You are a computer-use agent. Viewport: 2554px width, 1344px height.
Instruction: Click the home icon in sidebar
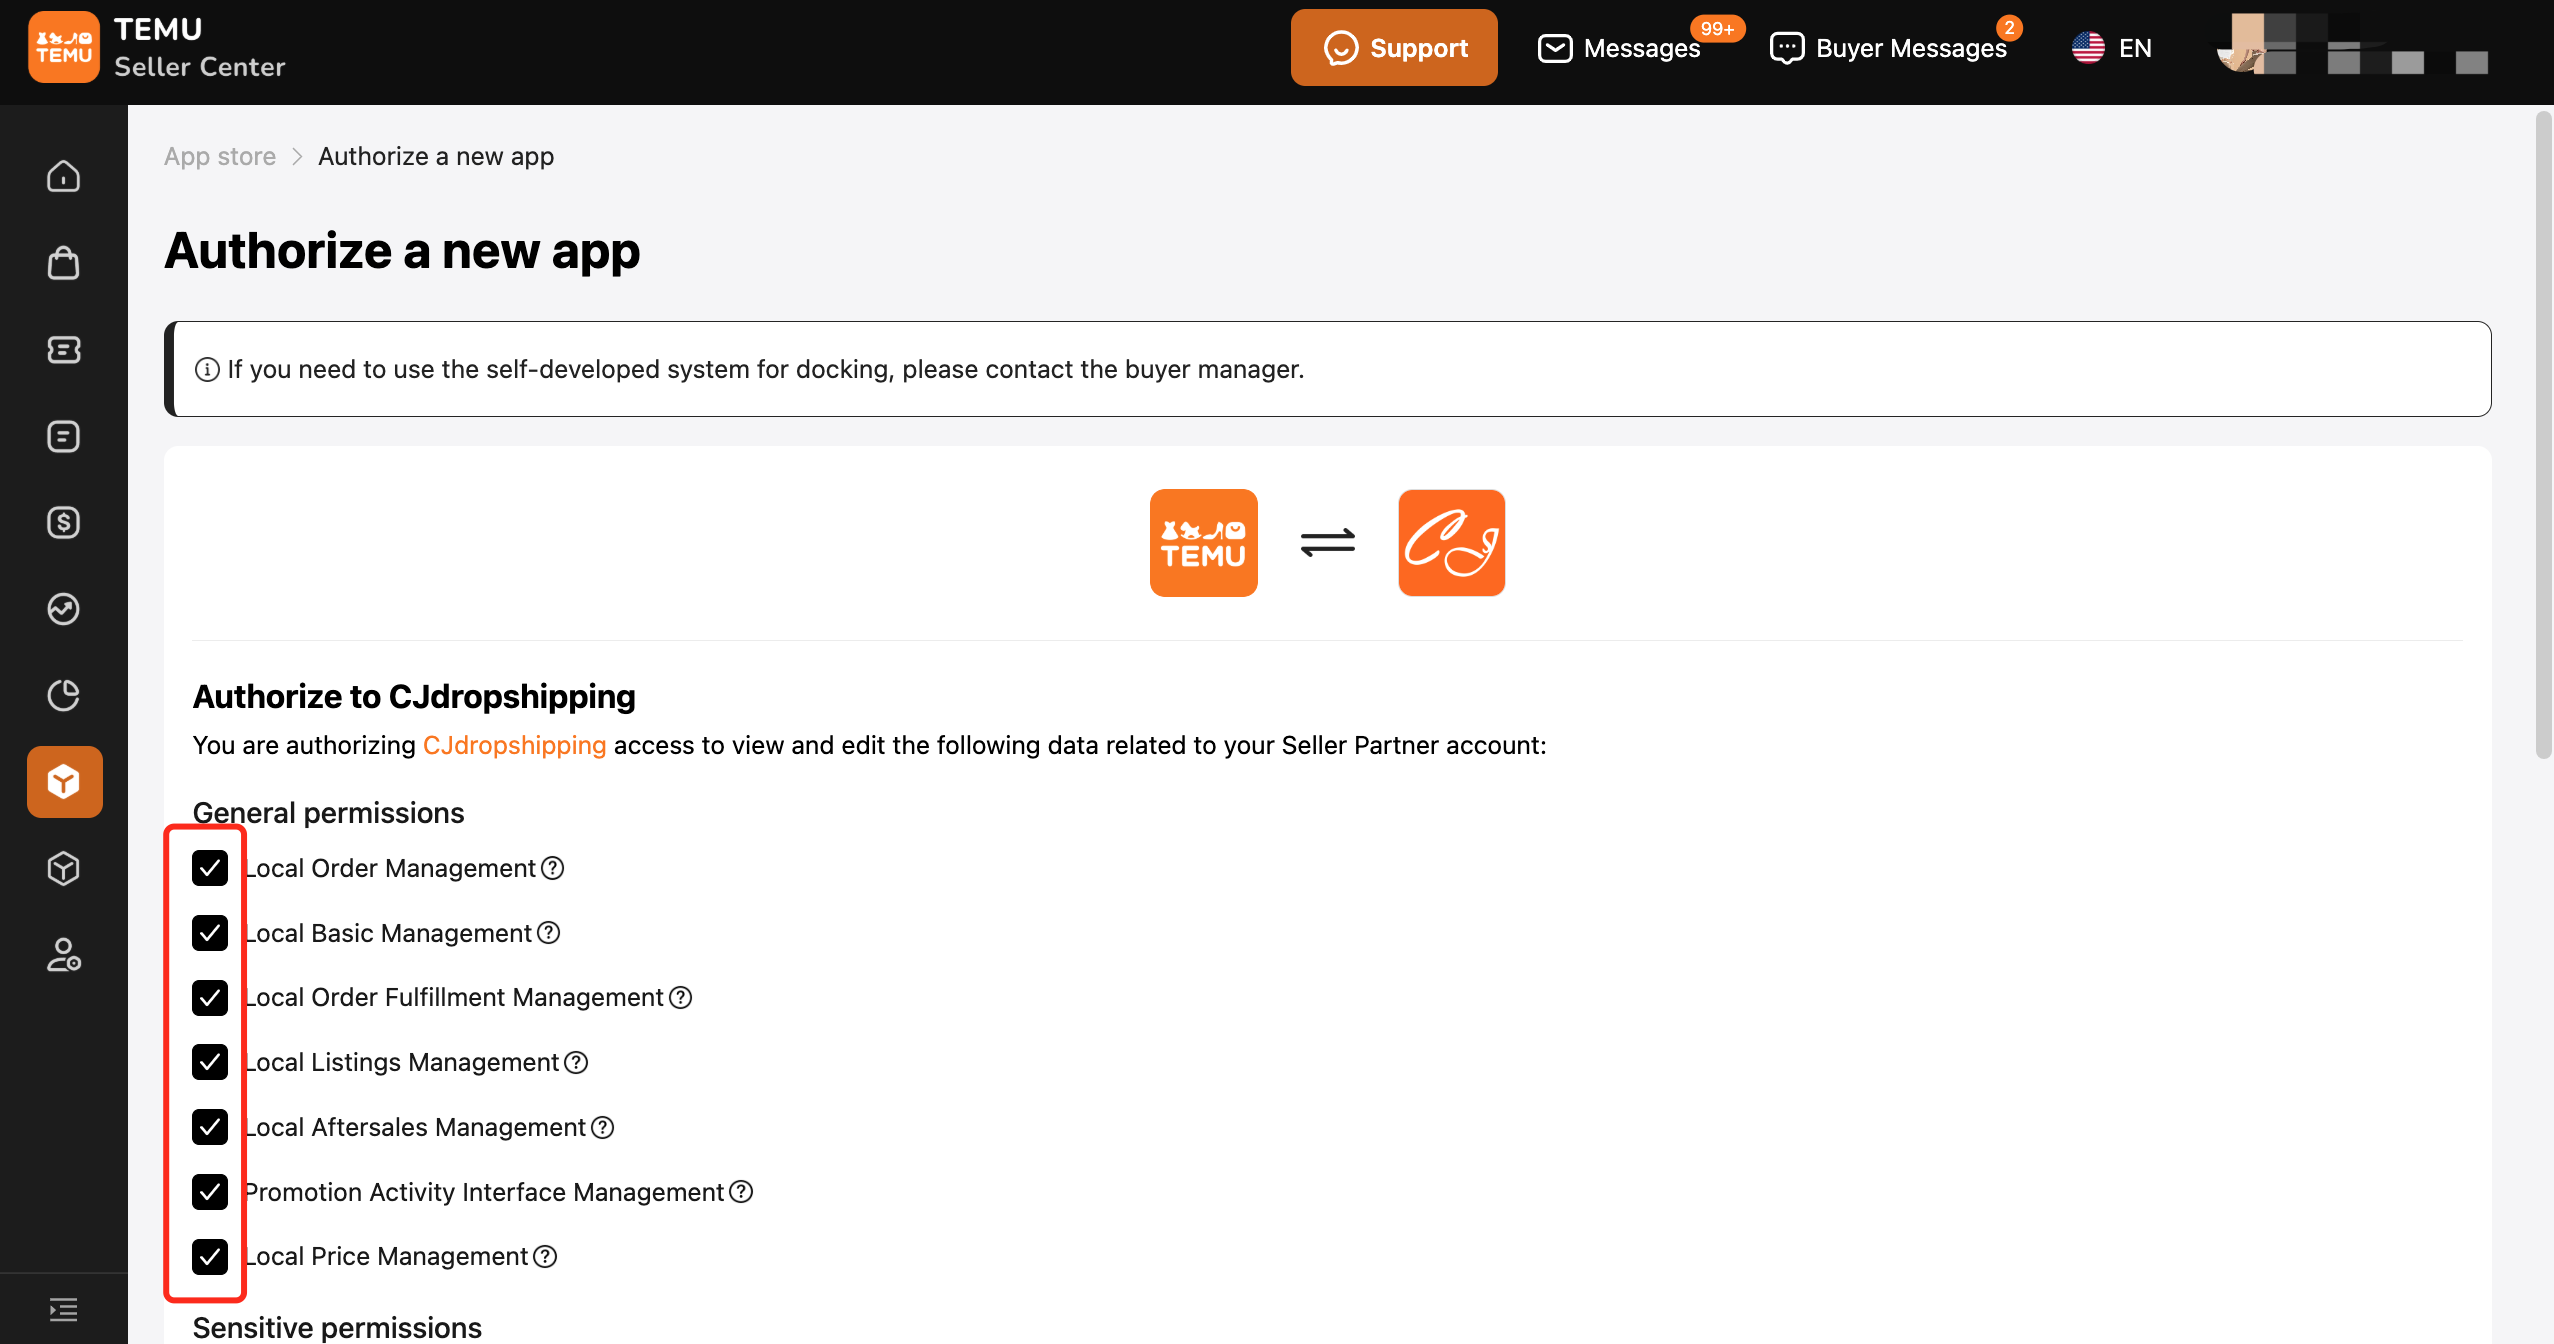pos(63,176)
